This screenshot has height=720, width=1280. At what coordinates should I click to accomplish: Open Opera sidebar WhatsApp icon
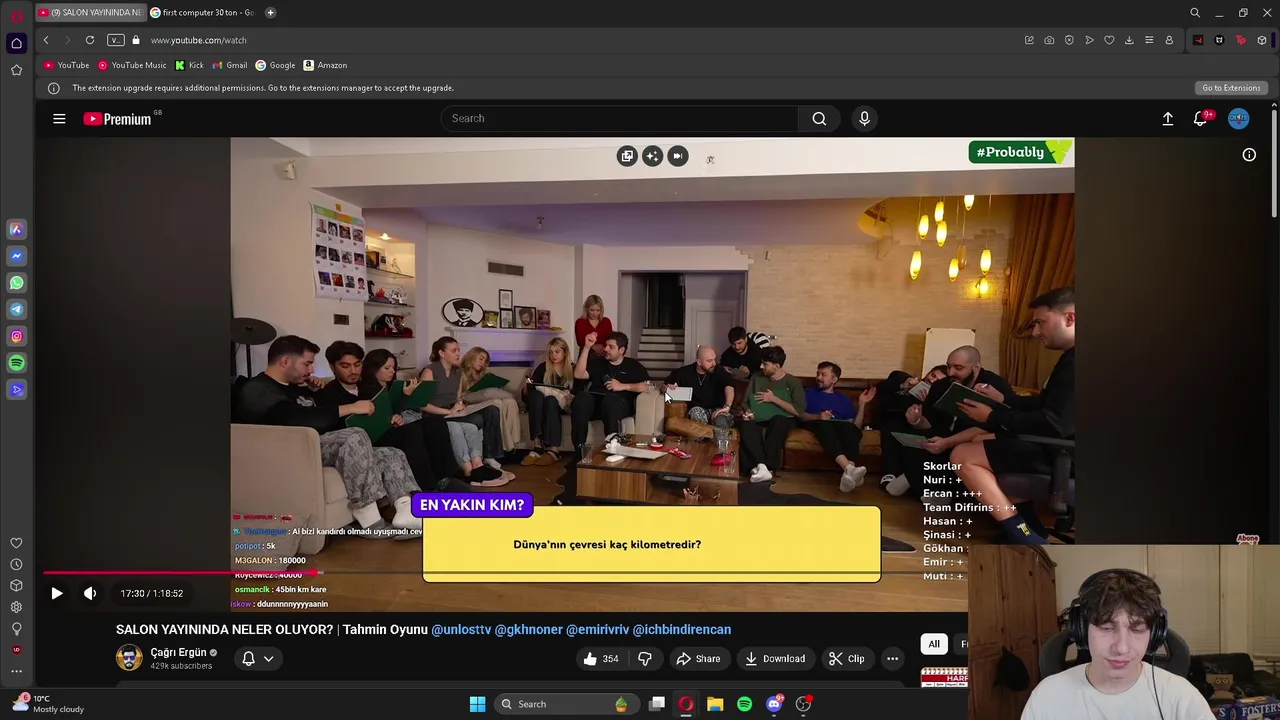(17, 283)
